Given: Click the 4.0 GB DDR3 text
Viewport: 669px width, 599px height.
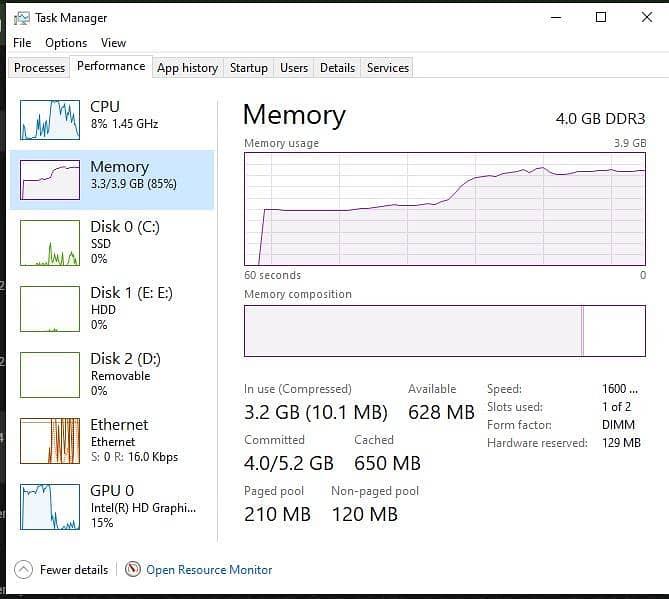Looking at the screenshot, I should point(600,119).
